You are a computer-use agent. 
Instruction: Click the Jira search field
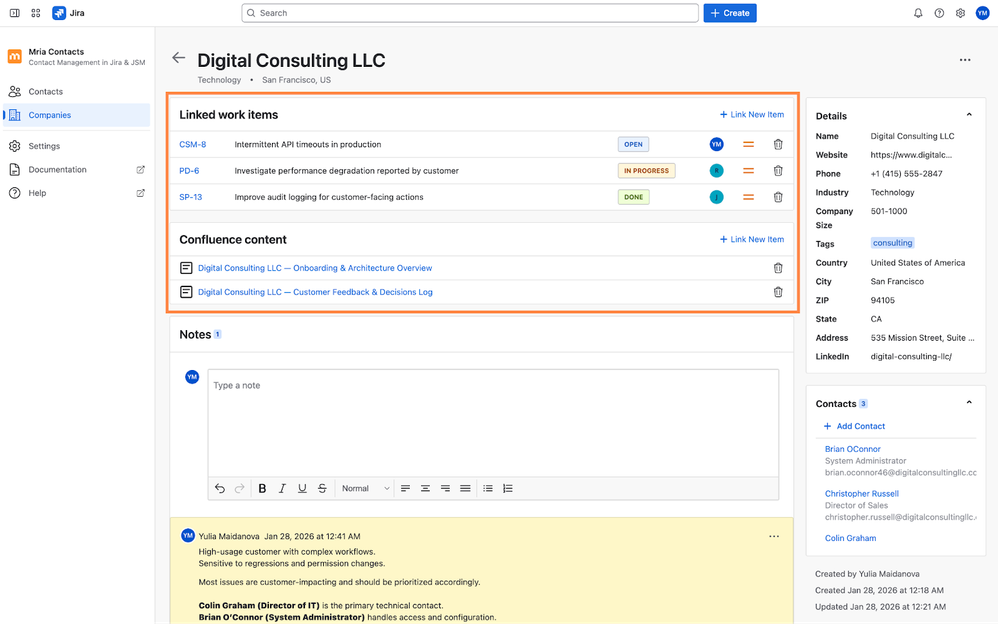coord(470,13)
